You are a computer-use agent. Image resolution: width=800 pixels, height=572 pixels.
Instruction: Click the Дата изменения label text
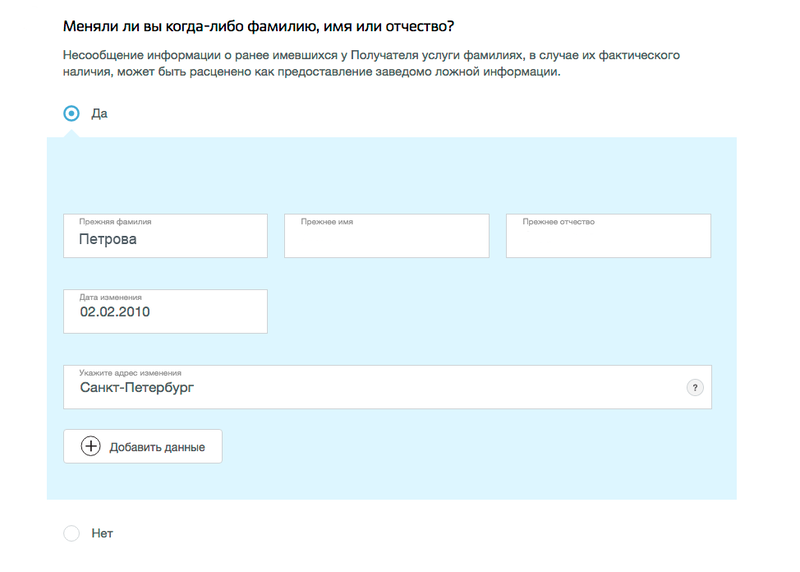110,297
